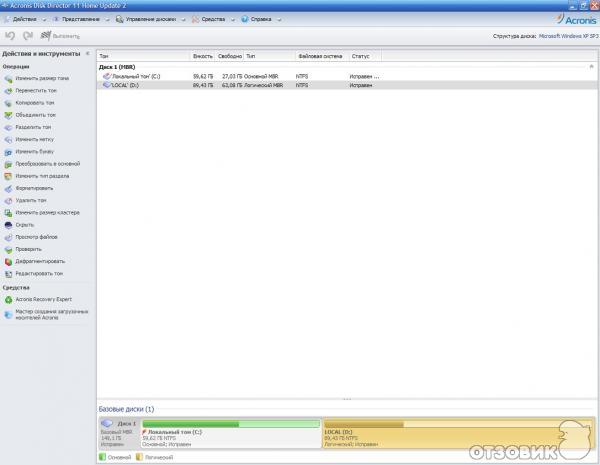Click the Базовые диски (1) heading
This screenshot has width=600, height=465.
126,409
